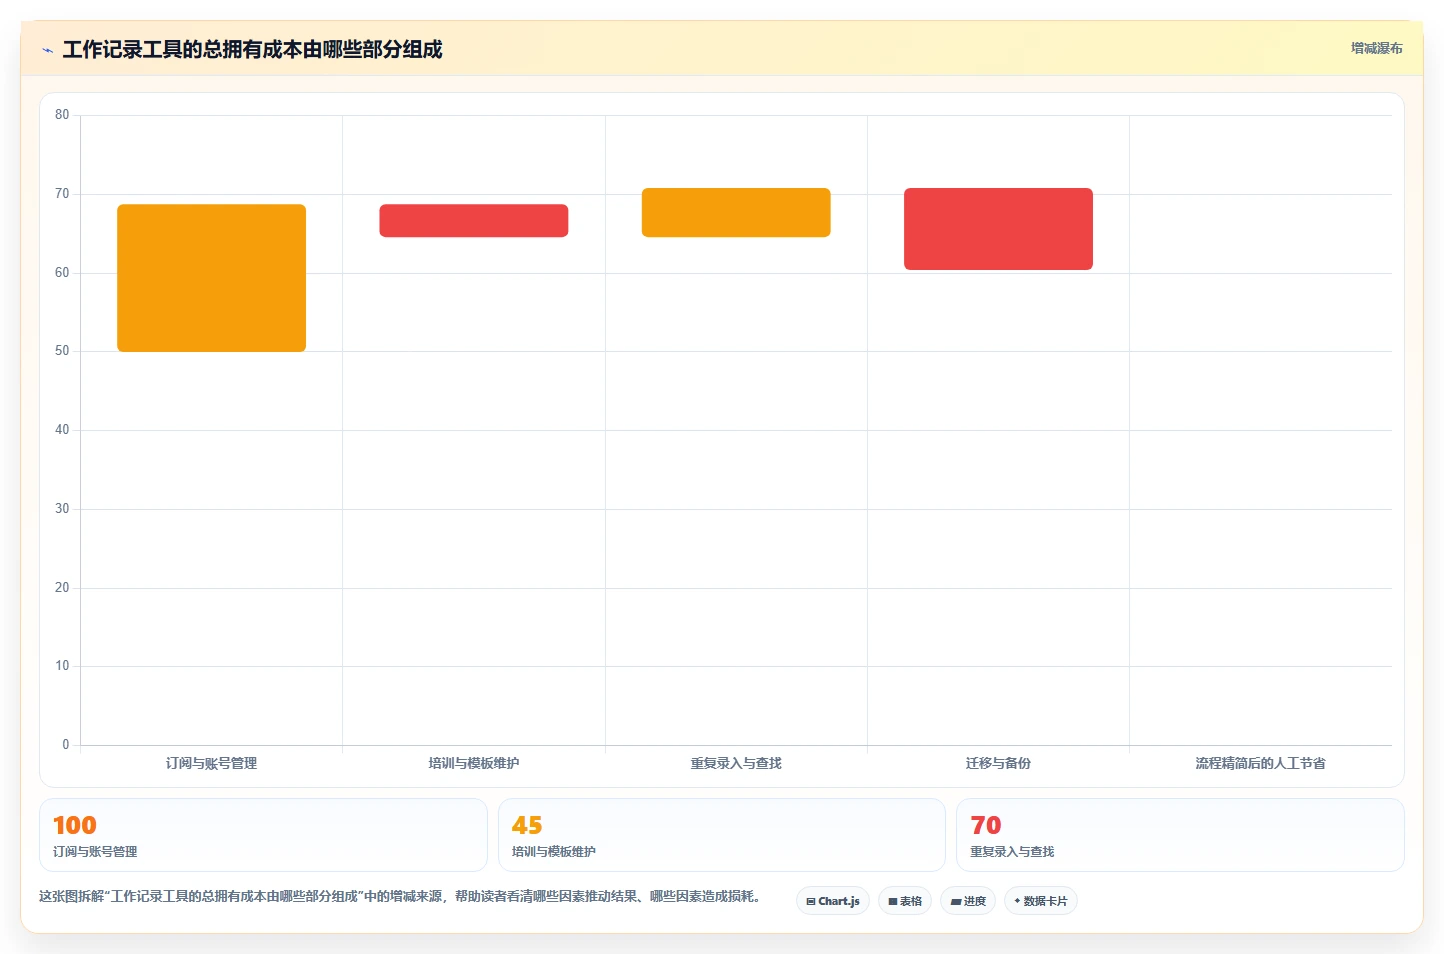This screenshot has width=1444, height=954.
Task: Click the 订阅与账号管理 x-axis label
Action: point(211,763)
